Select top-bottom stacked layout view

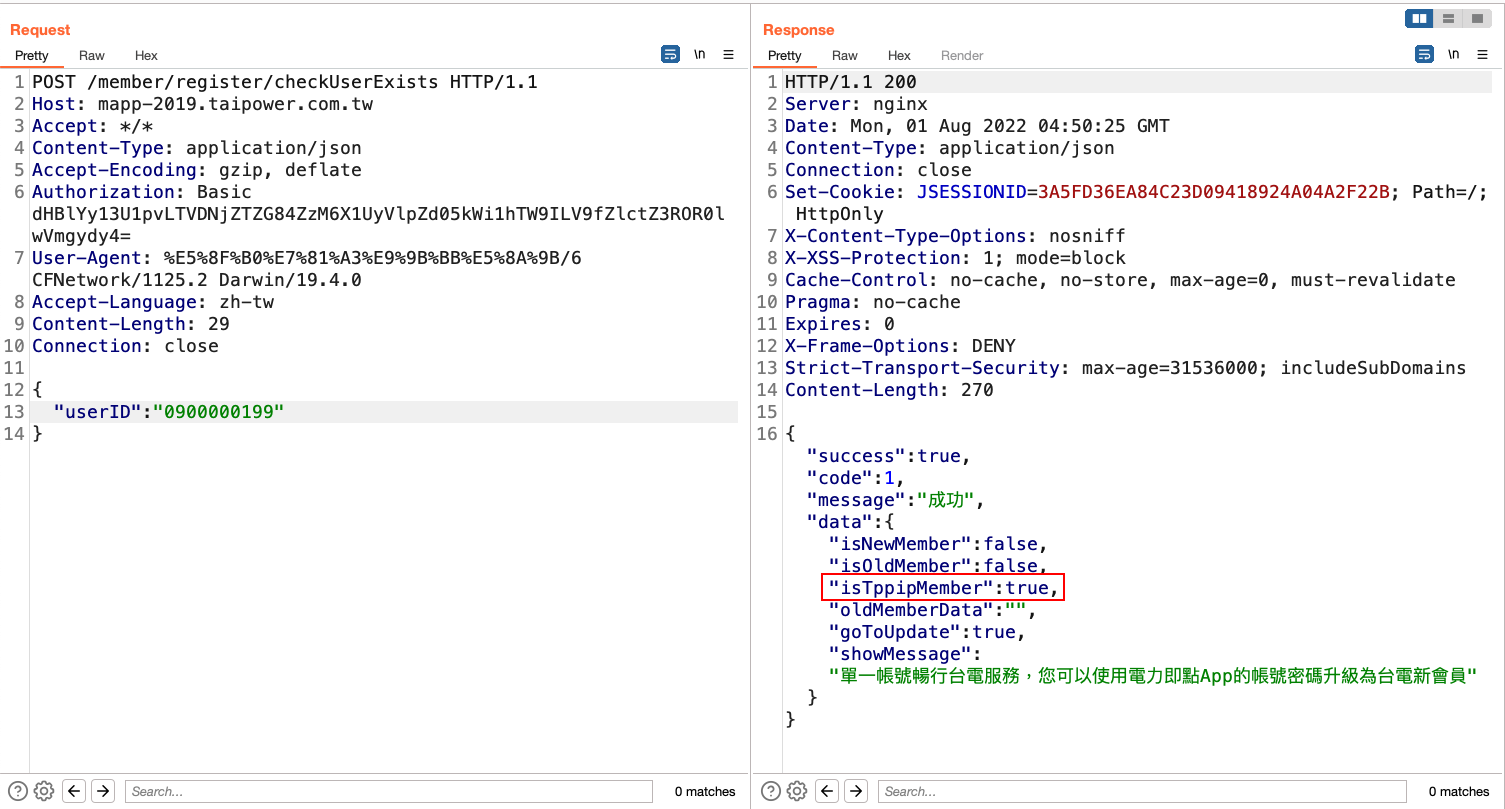click(1448, 18)
